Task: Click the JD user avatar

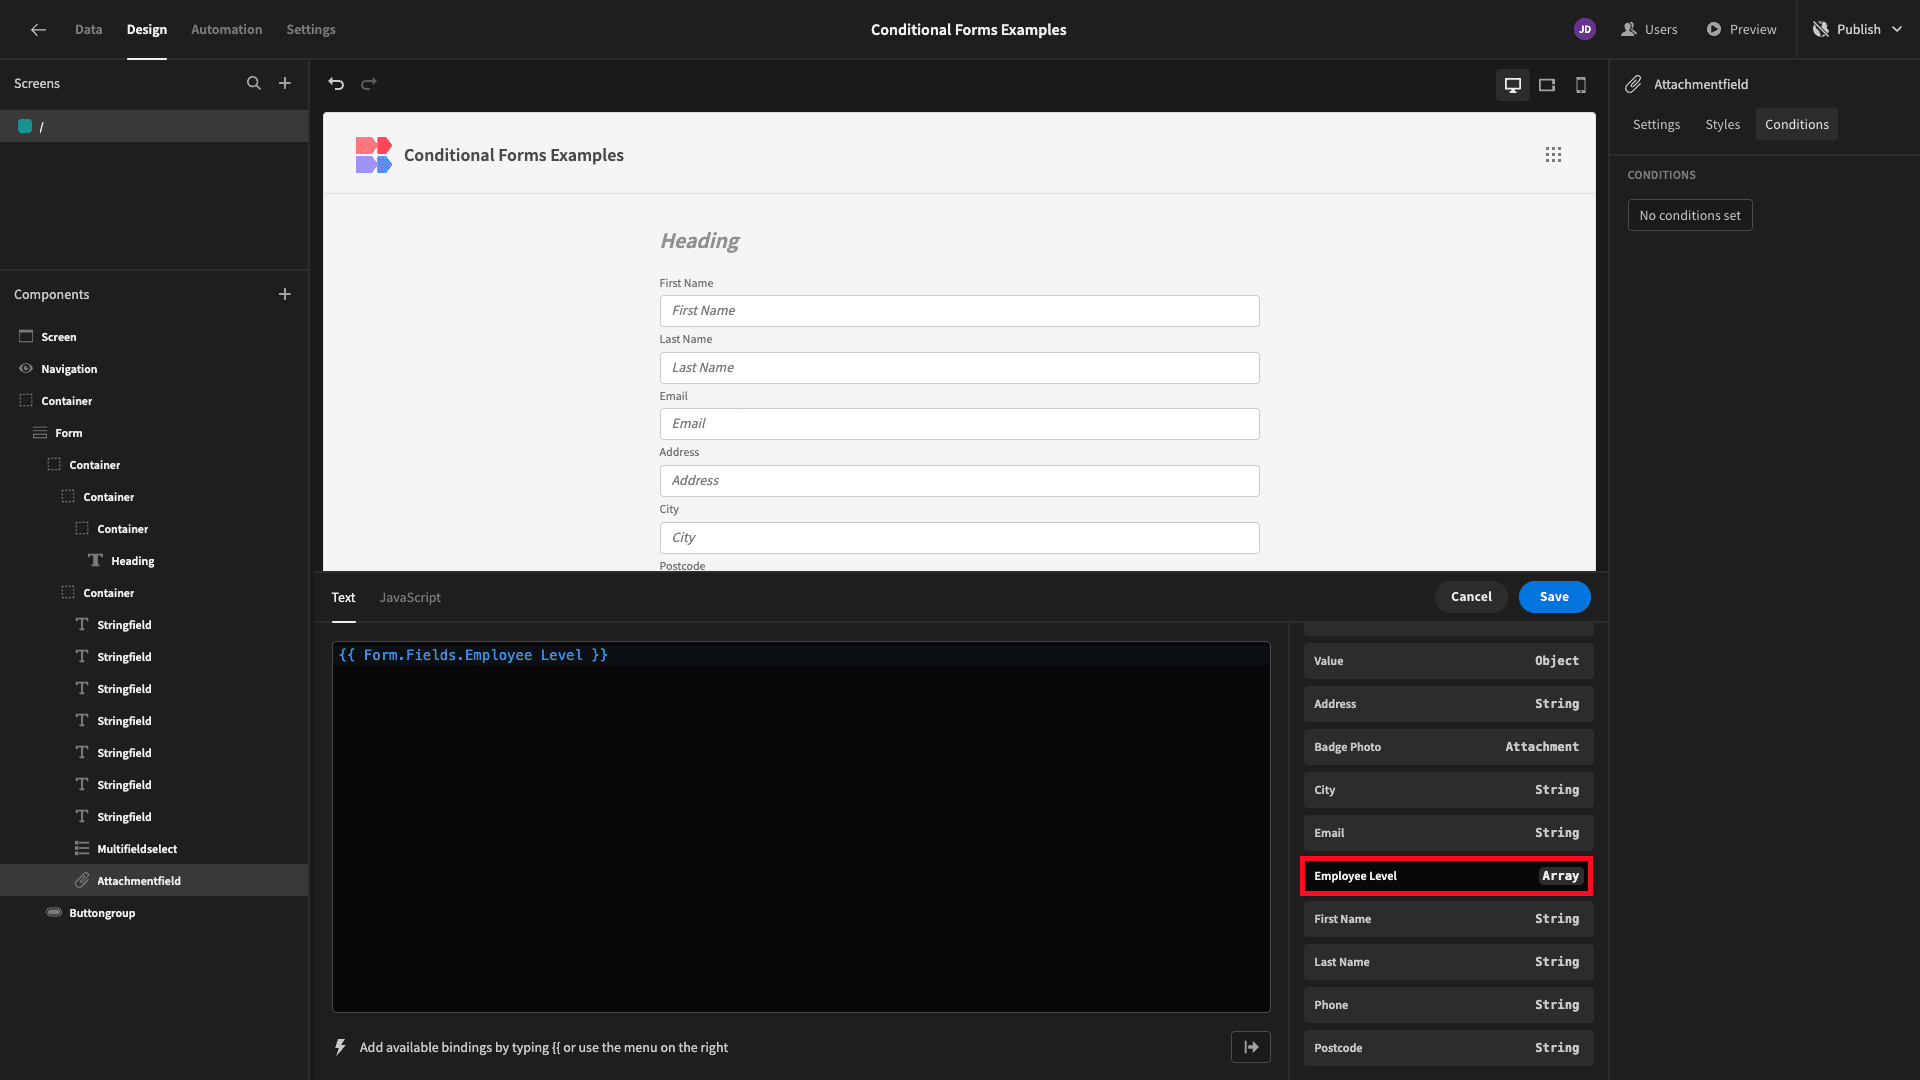Action: click(1584, 30)
